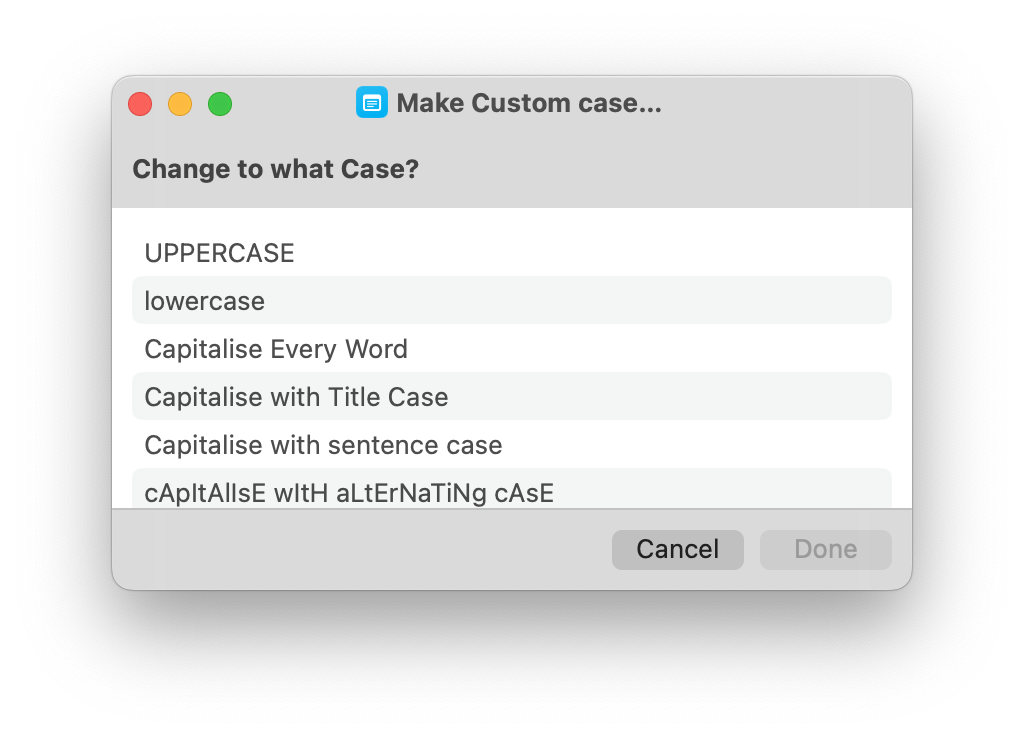The image size is (1024, 738).
Task: Close the dialog with the red button
Action: tap(140, 104)
